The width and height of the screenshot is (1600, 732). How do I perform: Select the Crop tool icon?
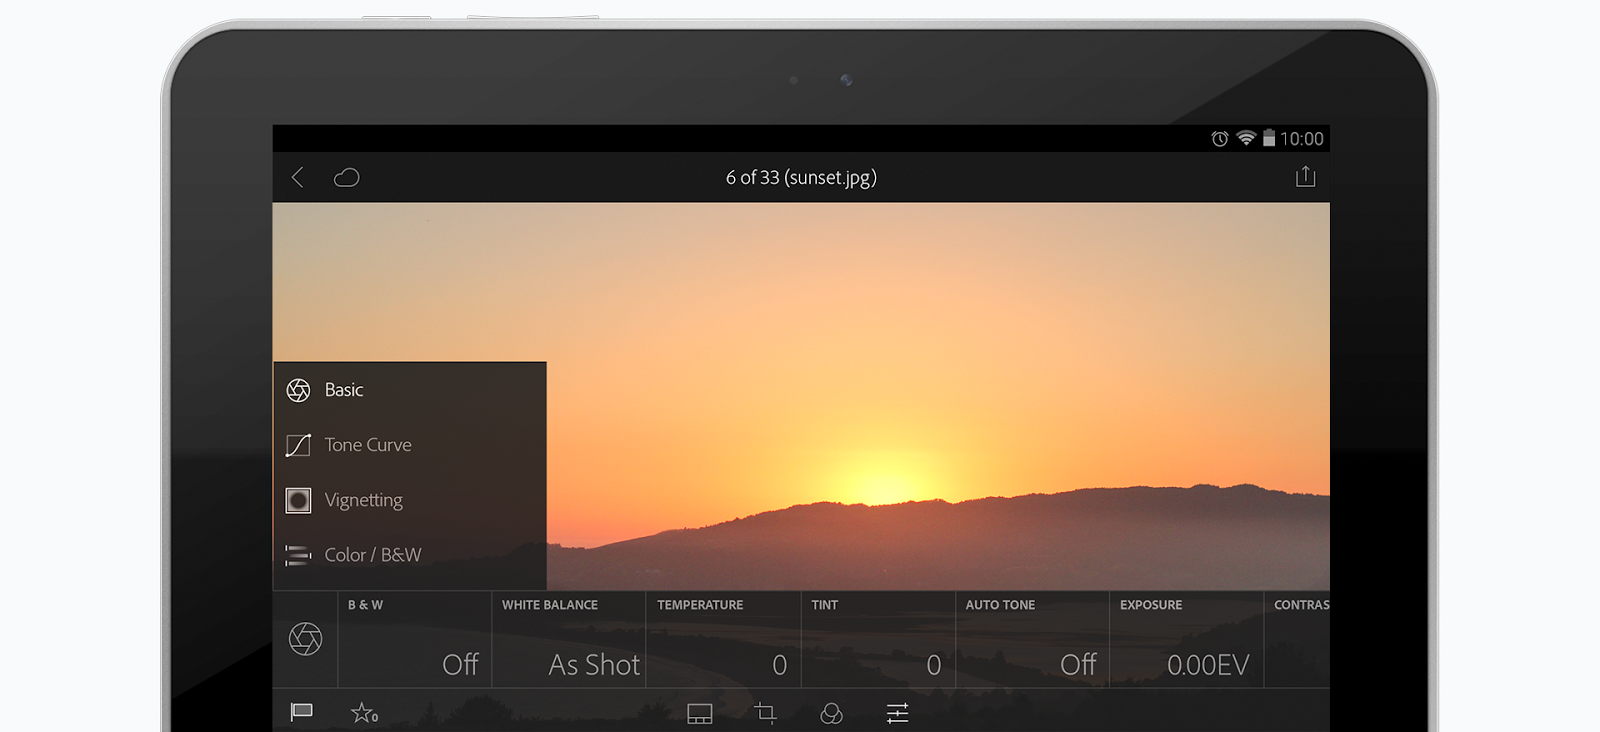click(765, 713)
